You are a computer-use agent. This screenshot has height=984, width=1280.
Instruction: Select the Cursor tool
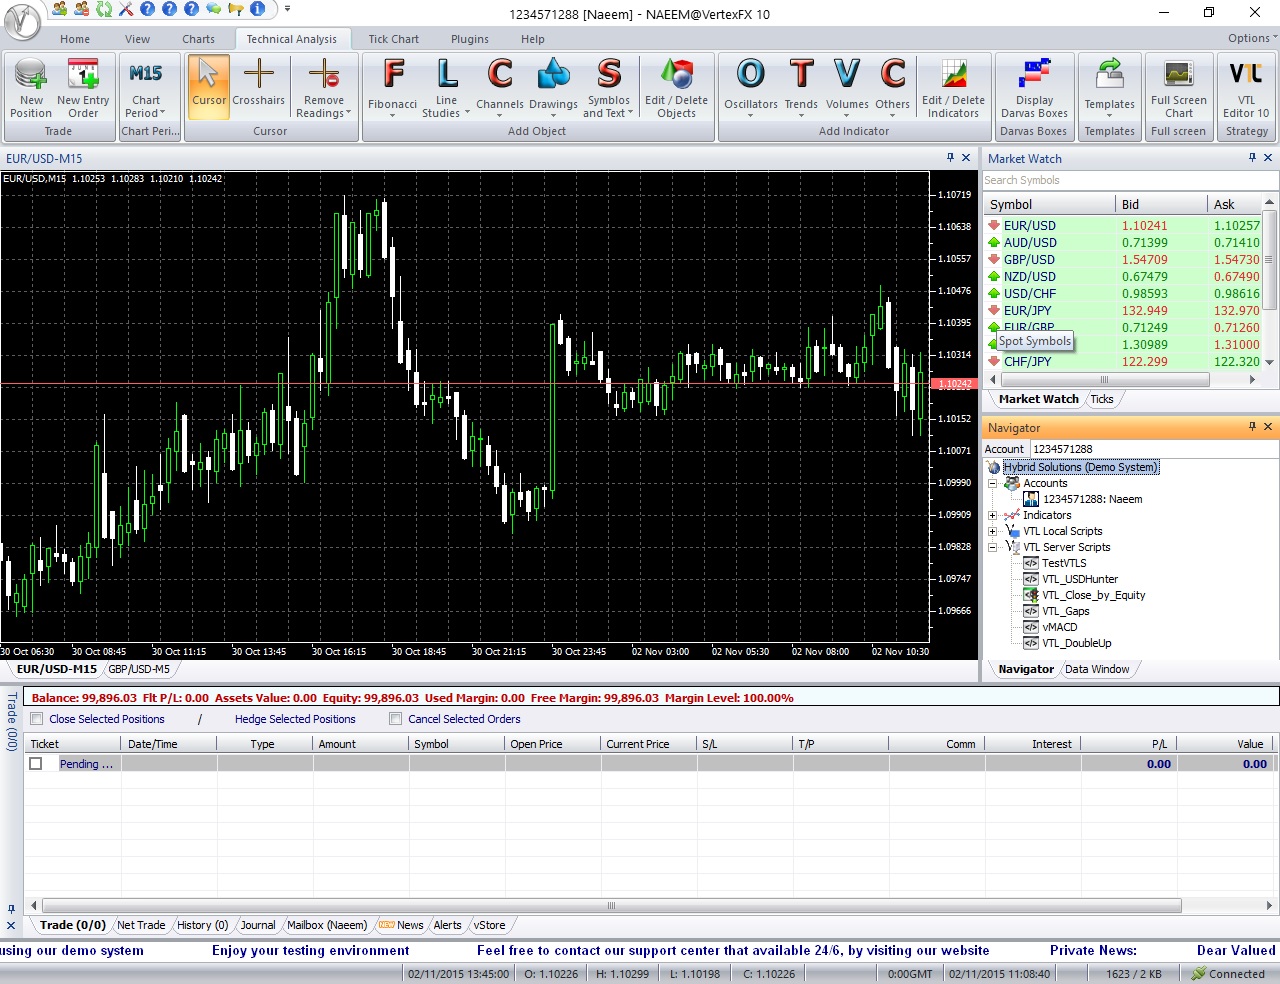[x=209, y=86]
